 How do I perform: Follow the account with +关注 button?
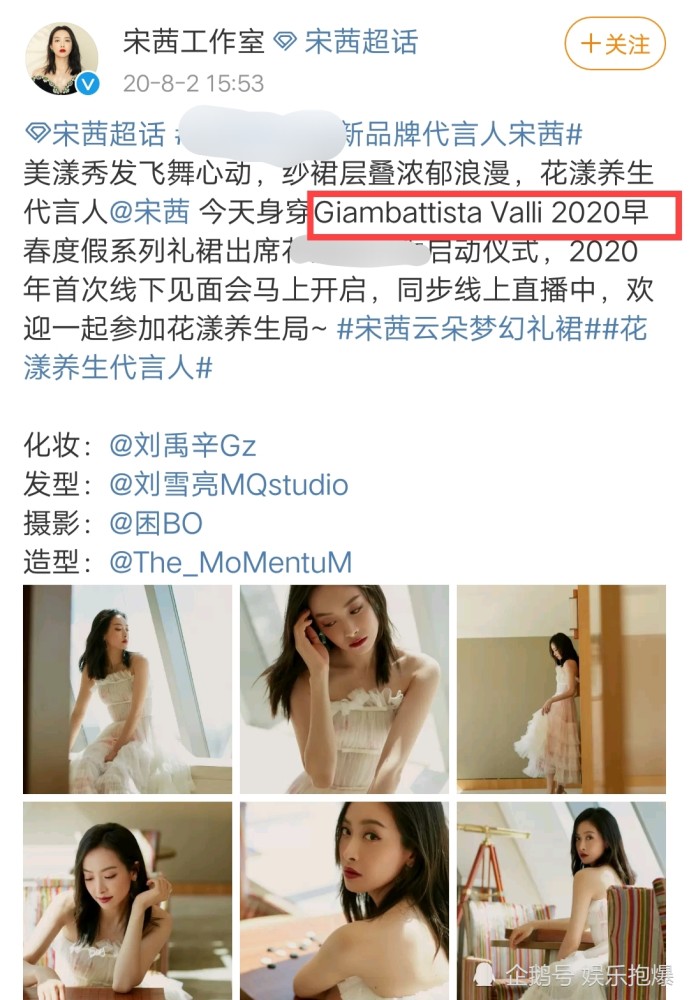[x=615, y=43]
